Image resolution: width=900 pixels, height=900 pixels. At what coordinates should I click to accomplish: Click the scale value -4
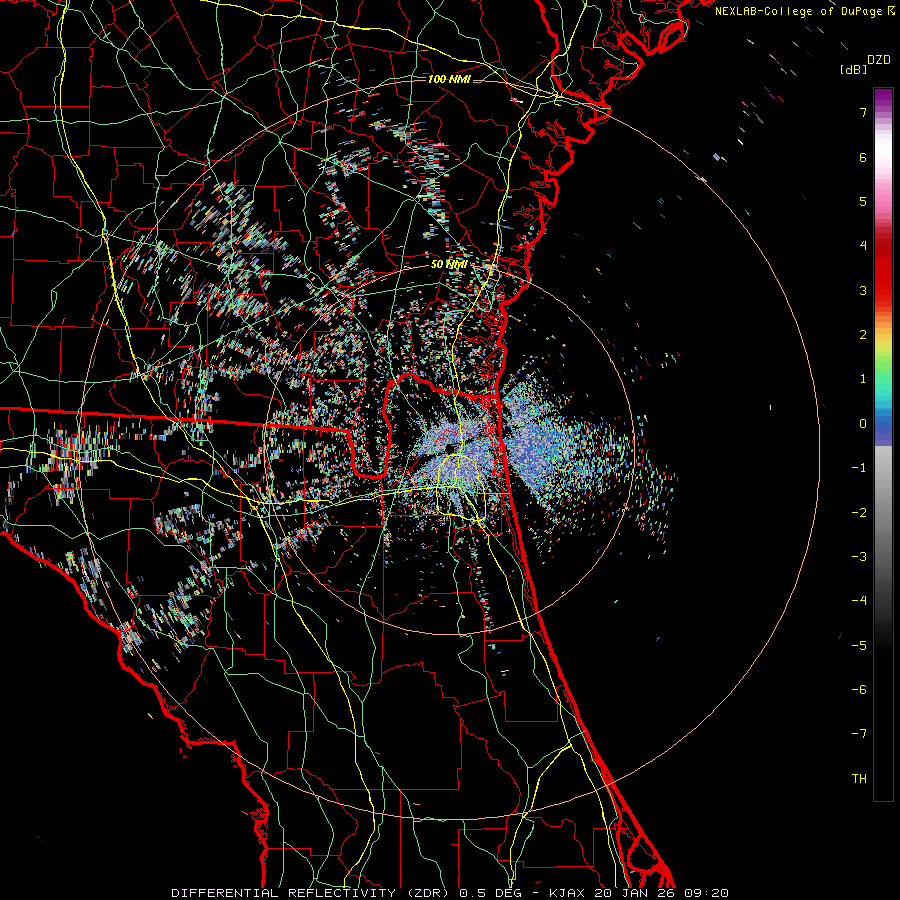pyautogui.click(x=859, y=601)
